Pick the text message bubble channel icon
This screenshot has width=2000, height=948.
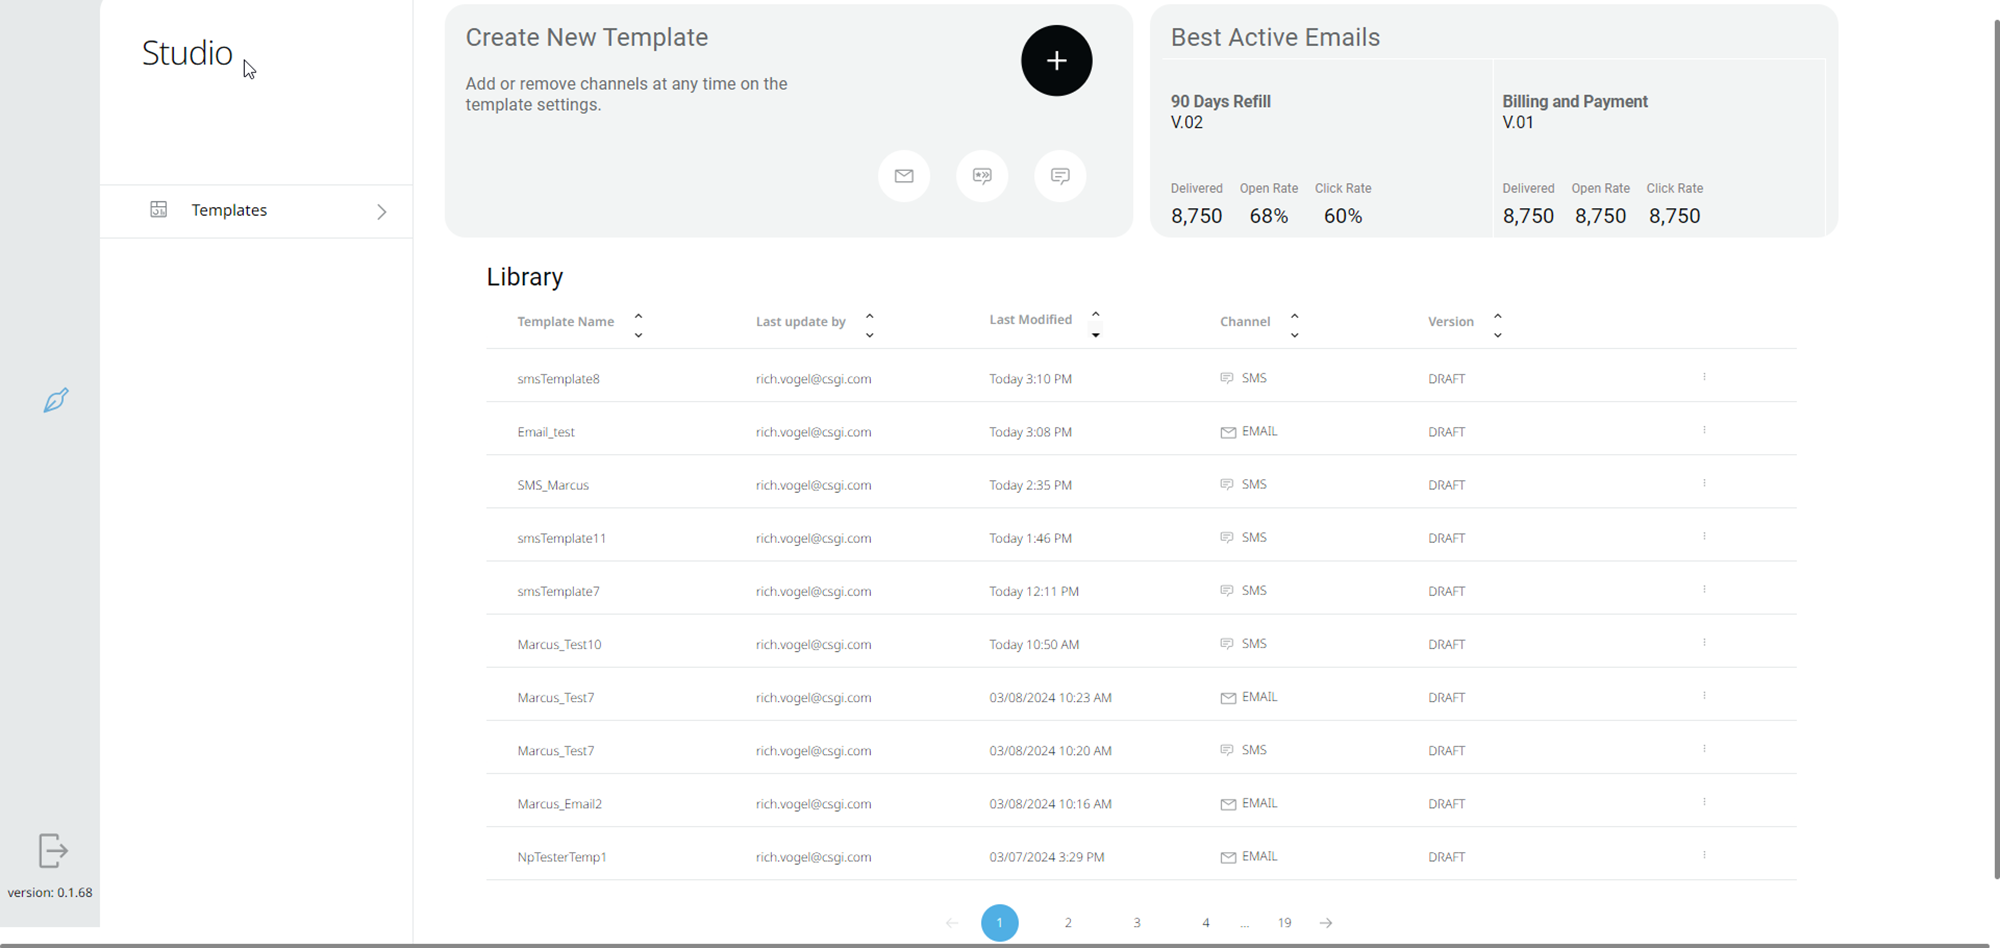(x=1060, y=176)
